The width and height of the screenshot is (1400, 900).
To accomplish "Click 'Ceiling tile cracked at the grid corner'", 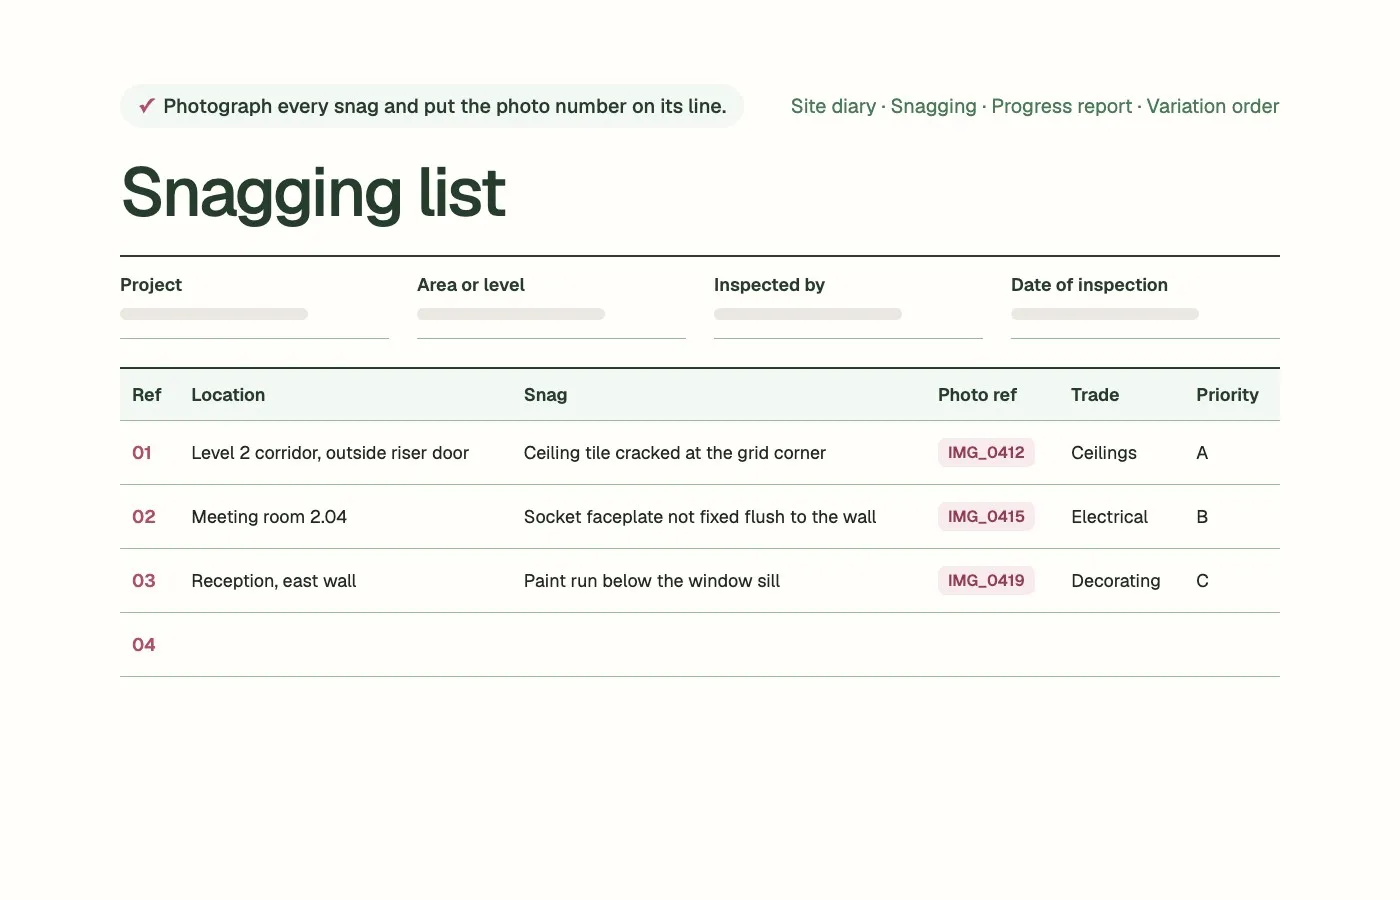I will (675, 453).
